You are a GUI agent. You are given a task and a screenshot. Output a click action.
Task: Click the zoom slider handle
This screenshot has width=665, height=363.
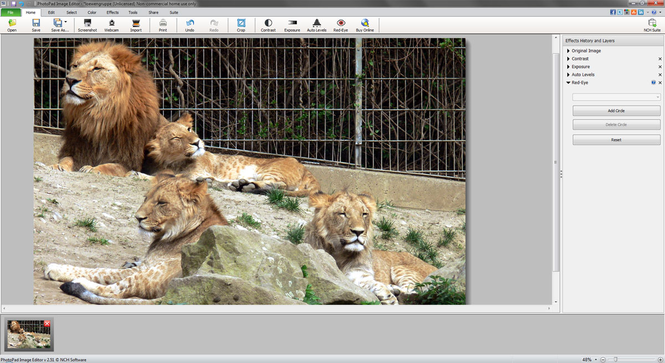[615, 360]
